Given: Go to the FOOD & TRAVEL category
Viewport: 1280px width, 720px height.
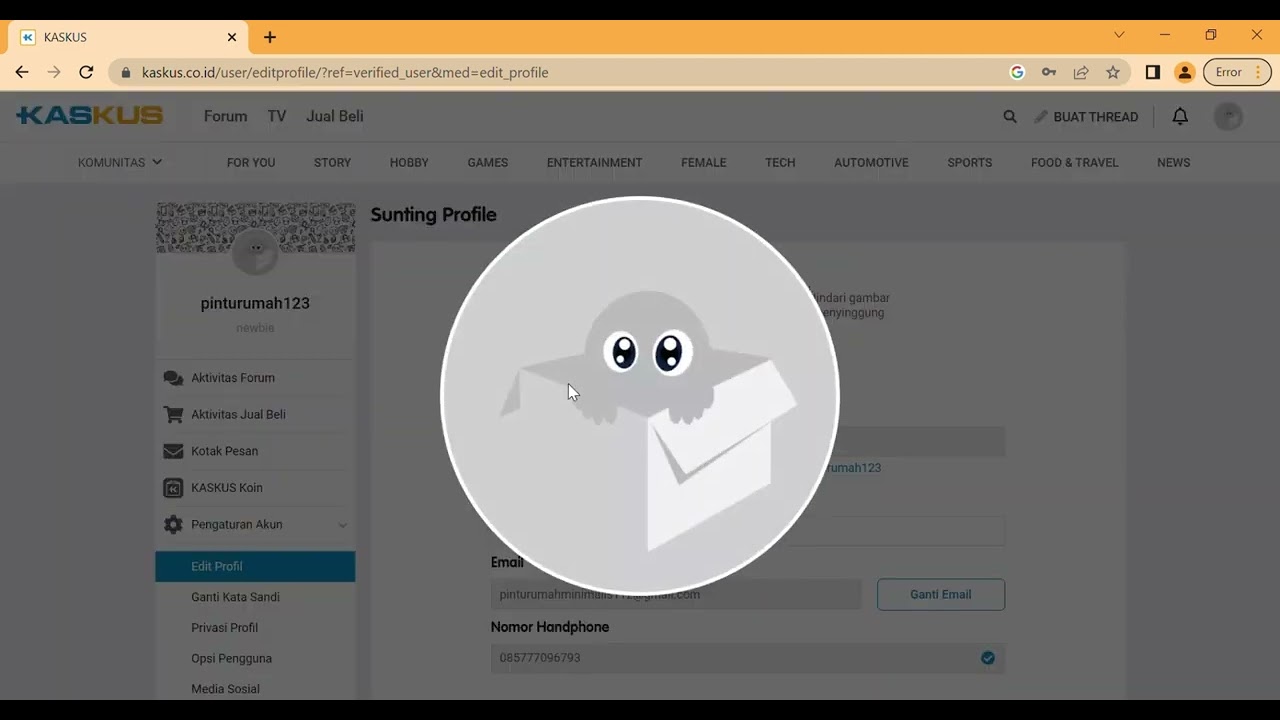Looking at the screenshot, I should (x=1075, y=162).
